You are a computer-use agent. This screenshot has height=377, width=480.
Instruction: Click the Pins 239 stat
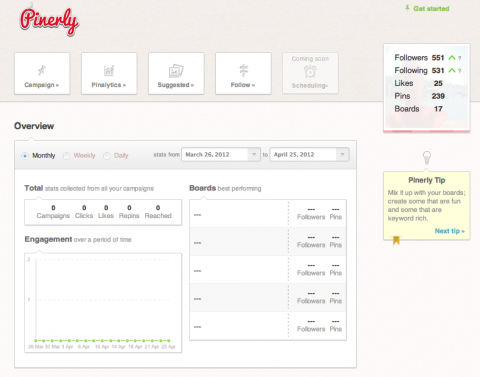[420, 96]
